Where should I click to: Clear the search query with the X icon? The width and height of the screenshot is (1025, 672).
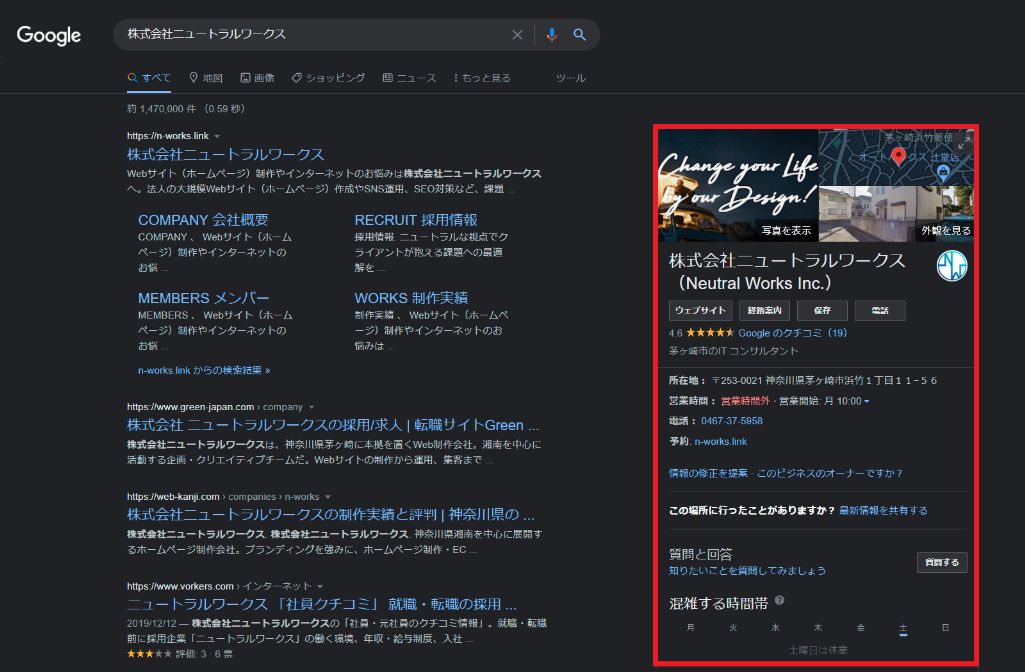(517, 35)
